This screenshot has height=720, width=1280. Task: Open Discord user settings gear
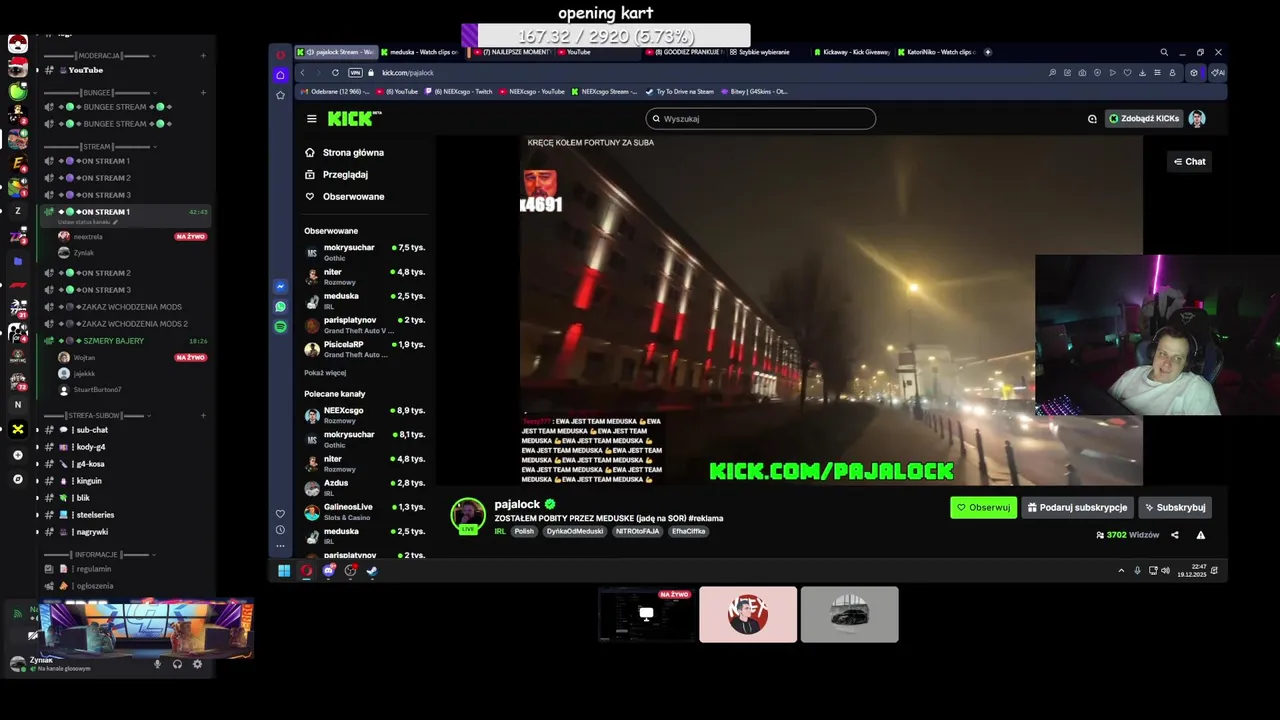197,664
